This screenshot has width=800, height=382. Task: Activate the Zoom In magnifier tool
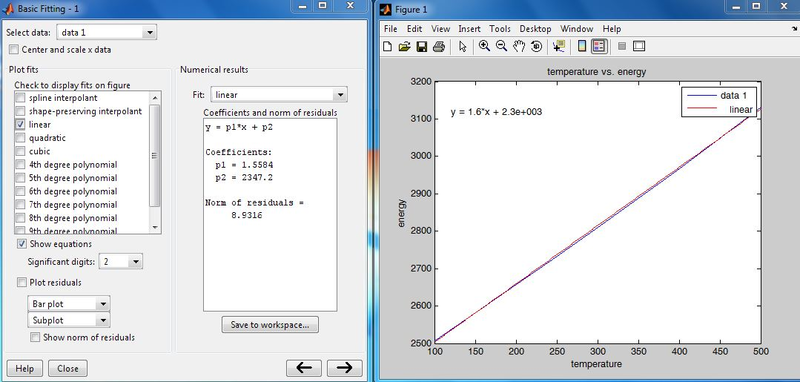484,46
